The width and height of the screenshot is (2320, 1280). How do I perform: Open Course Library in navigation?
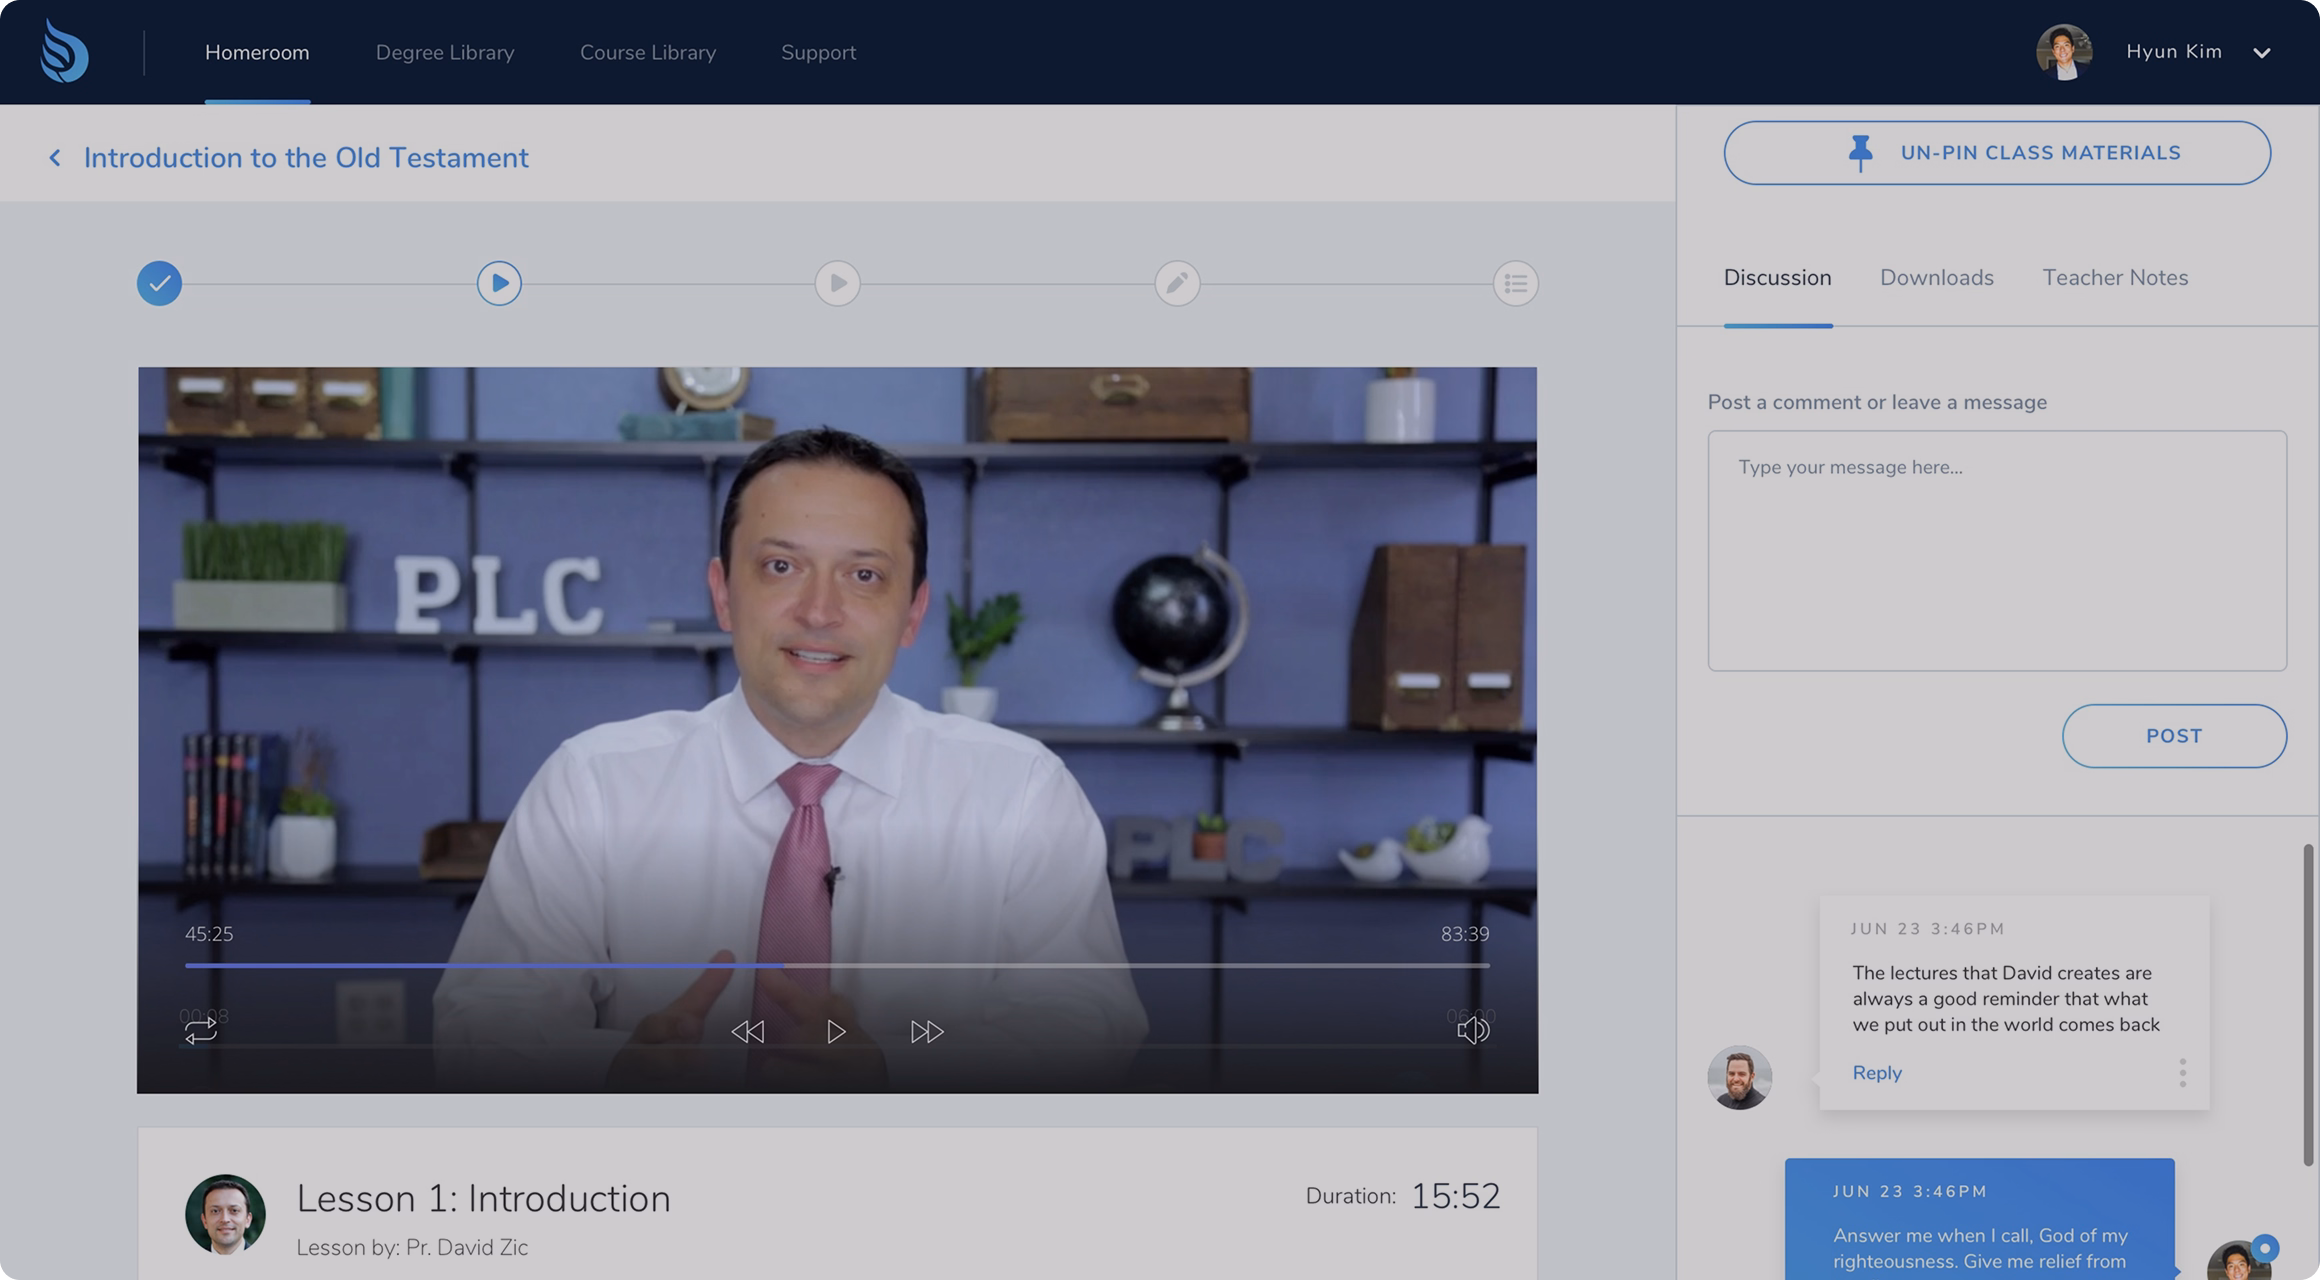pos(648,52)
